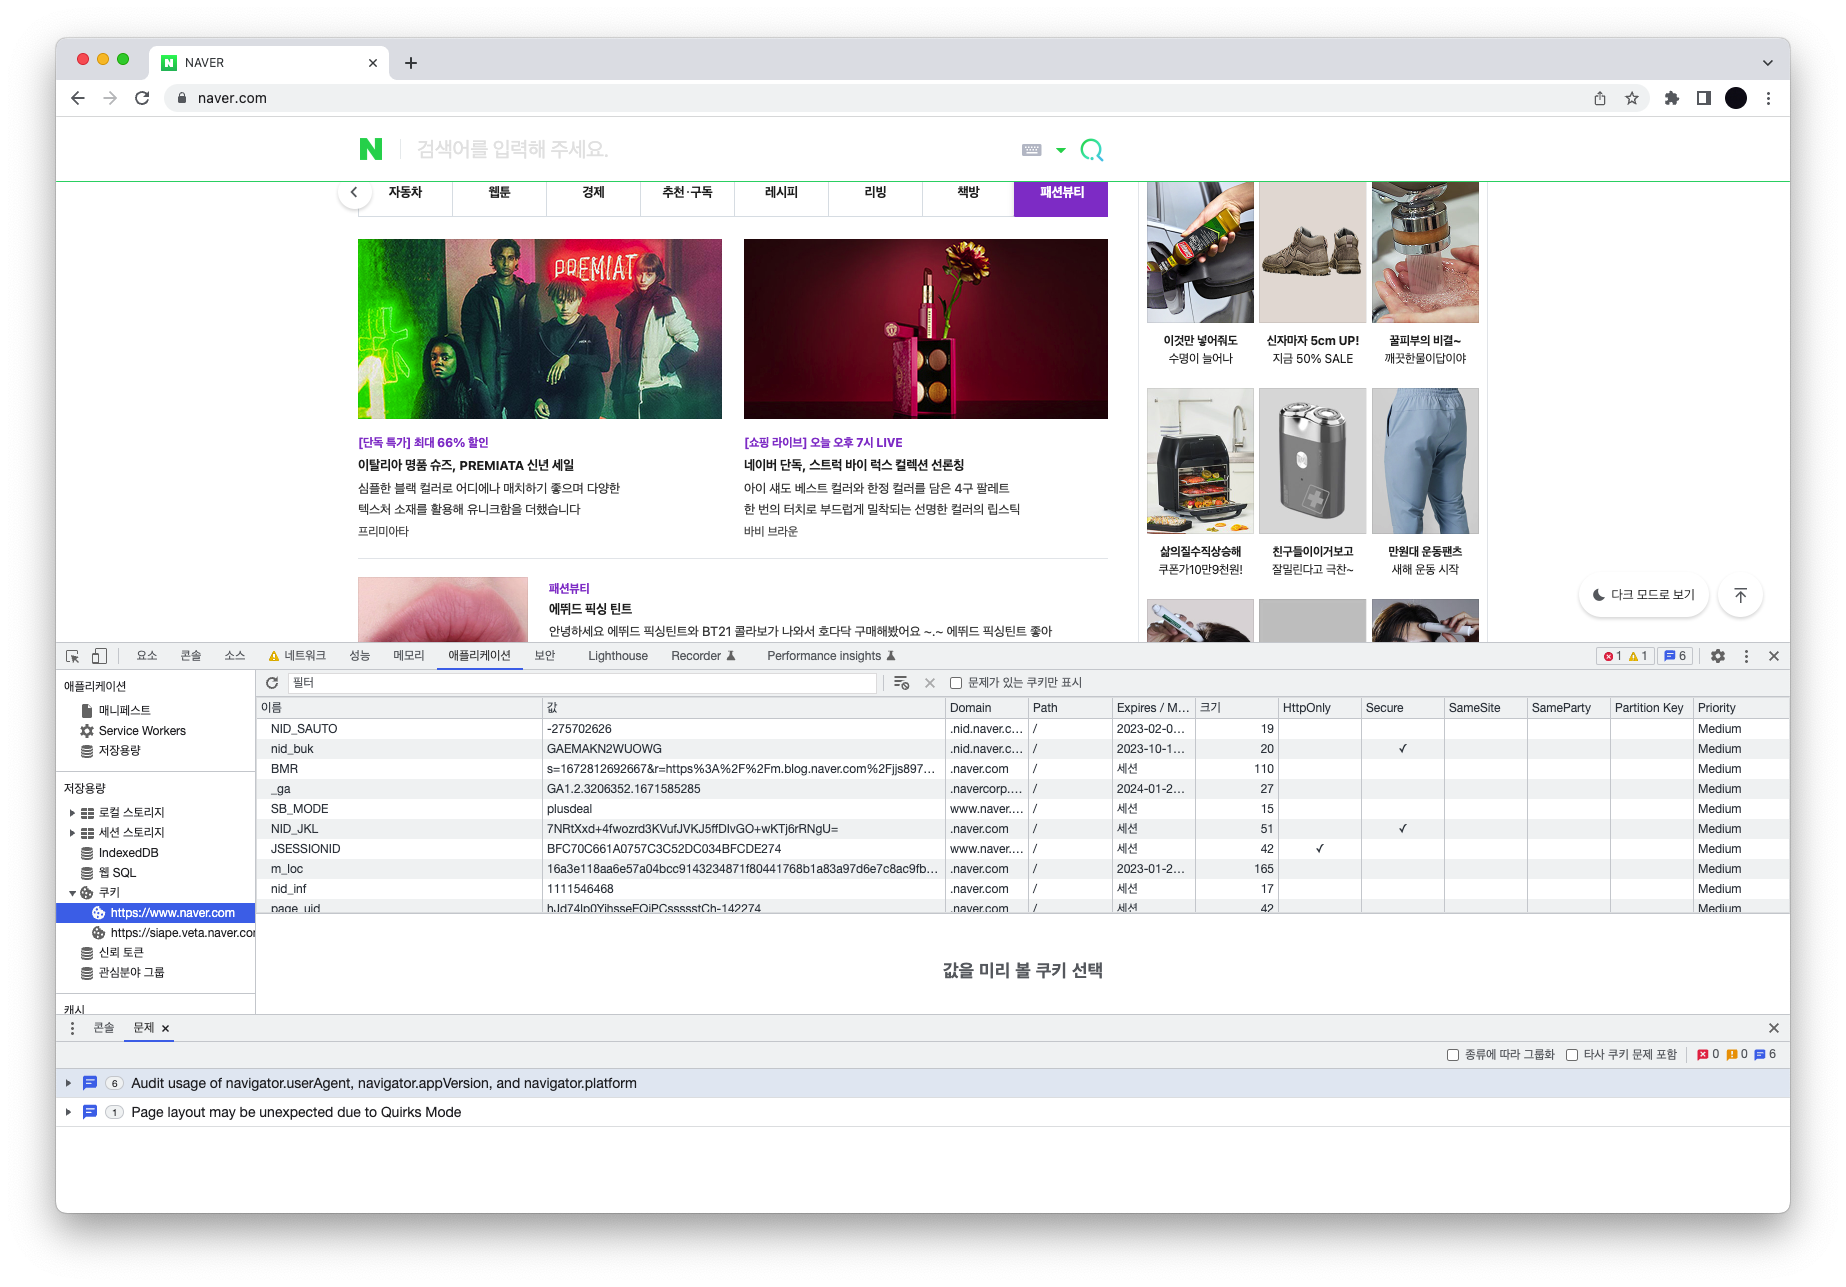The width and height of the screenshot is (1846, 1287).
Task: Expand the Quirks Mode layout issue
Action: [x=68, y=1112]
